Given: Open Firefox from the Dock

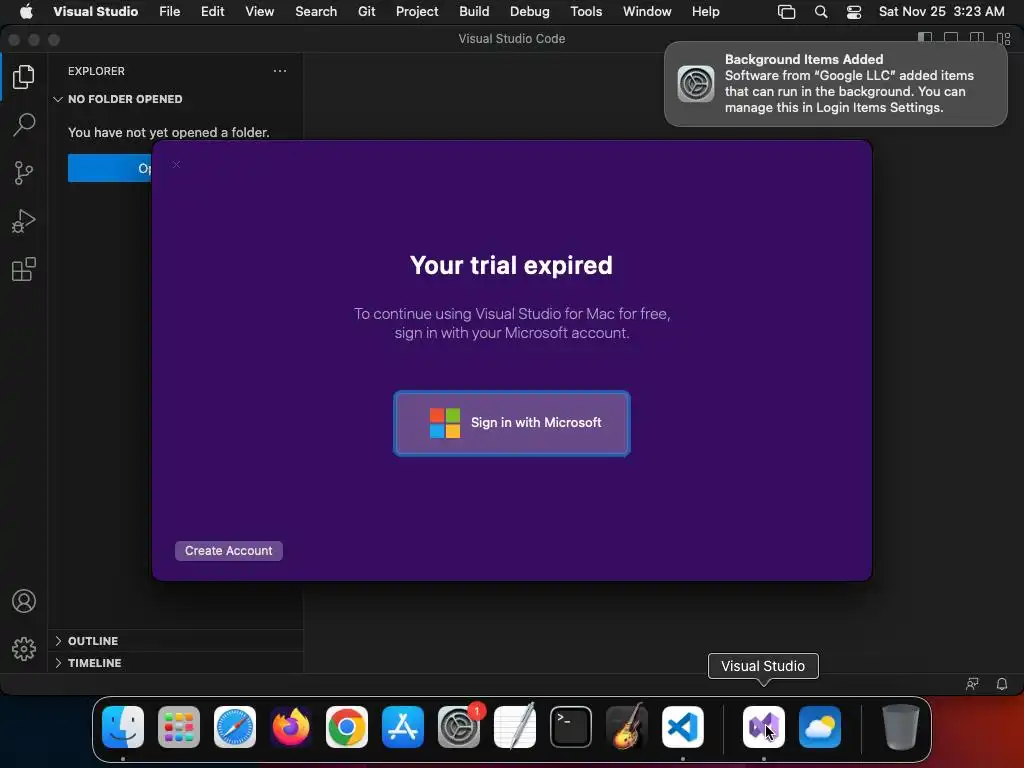Looking at the screenshot, I should point(291,727).
